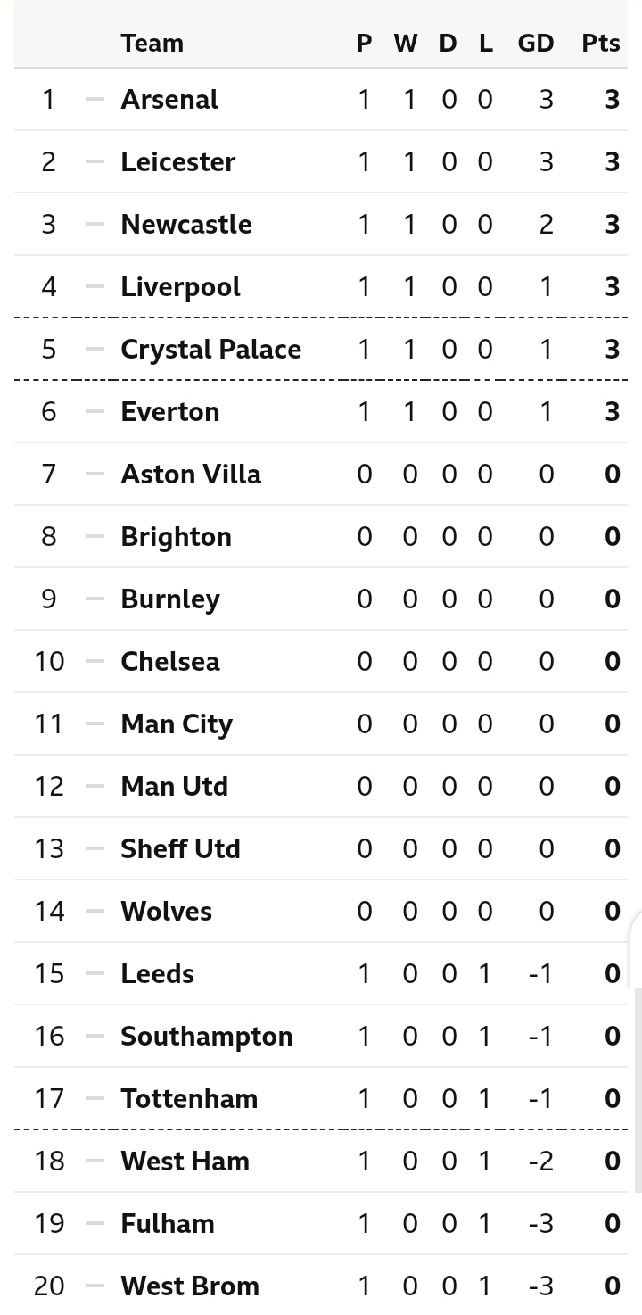Click the GD column header

(x=536, y=43)
